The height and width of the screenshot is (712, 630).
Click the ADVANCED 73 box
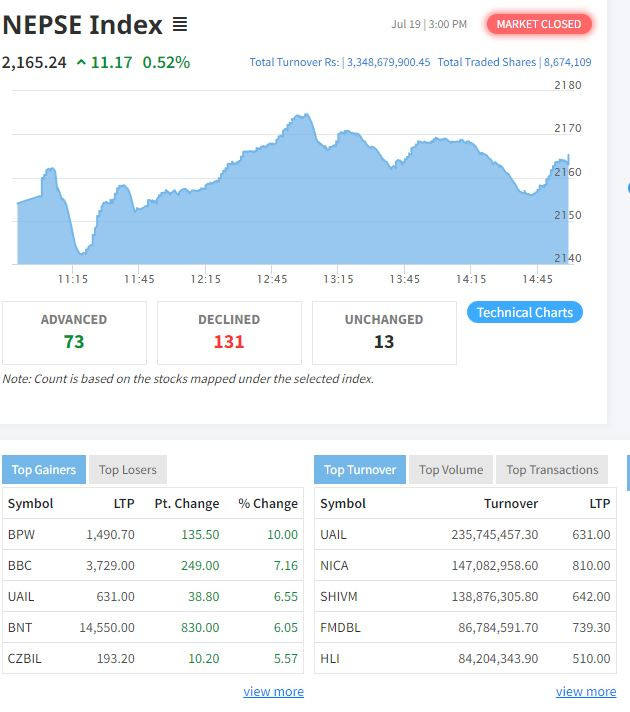pyautogui.click(x=74, y=333)
